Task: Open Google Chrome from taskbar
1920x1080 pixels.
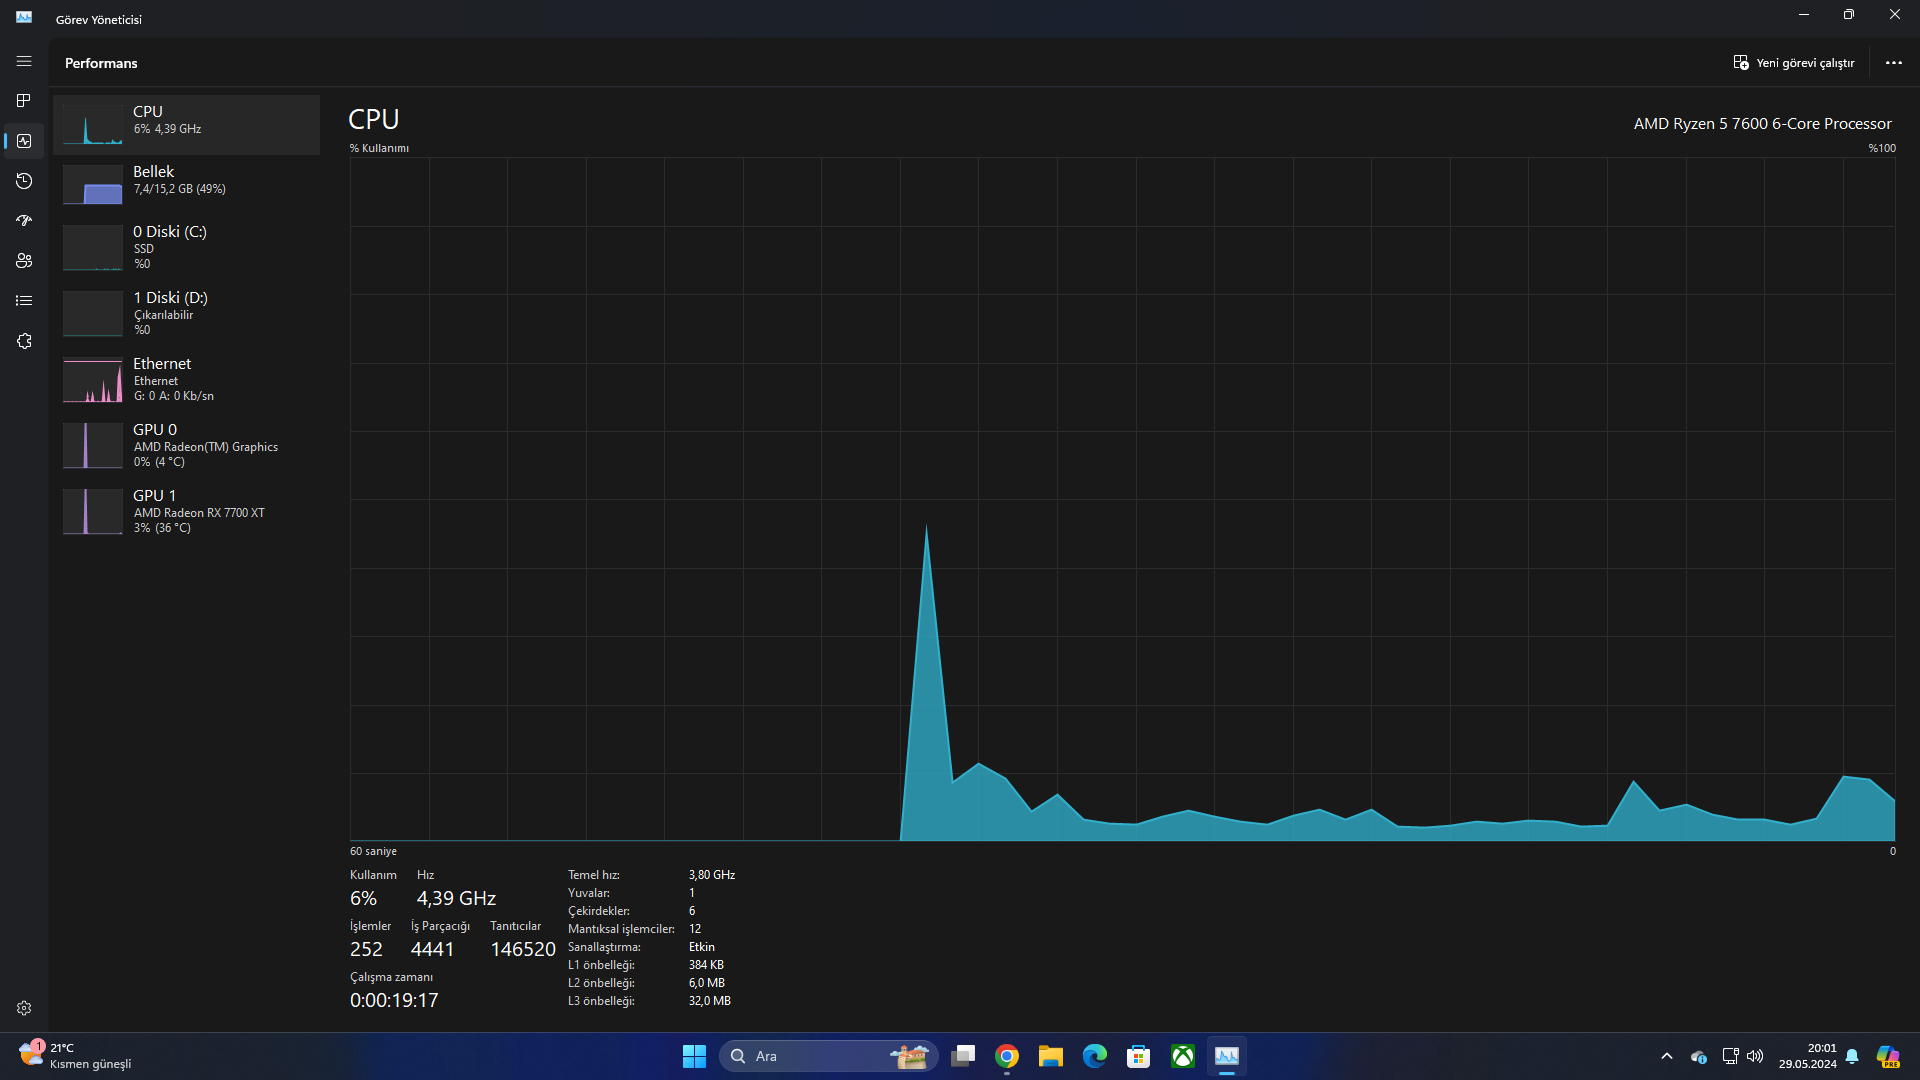Action: (1007, 1056)
